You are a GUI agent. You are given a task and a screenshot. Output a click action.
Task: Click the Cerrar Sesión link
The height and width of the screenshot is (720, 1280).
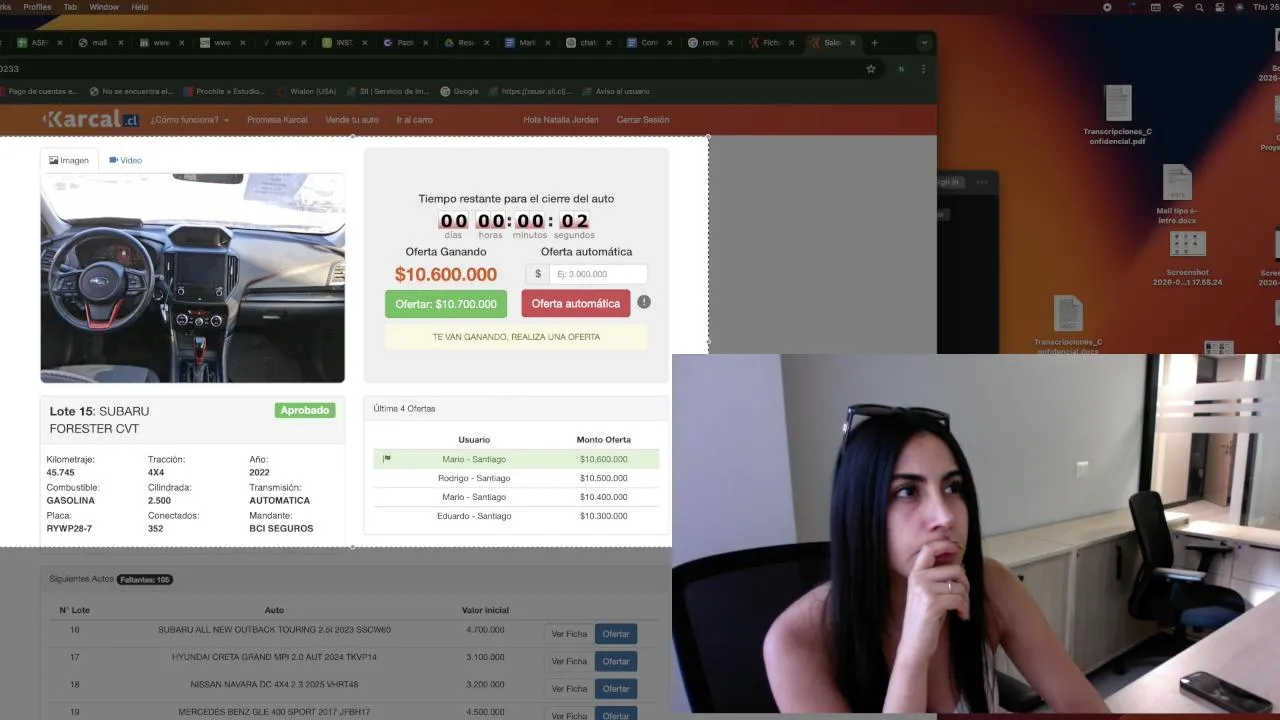(x=643, y=120)
